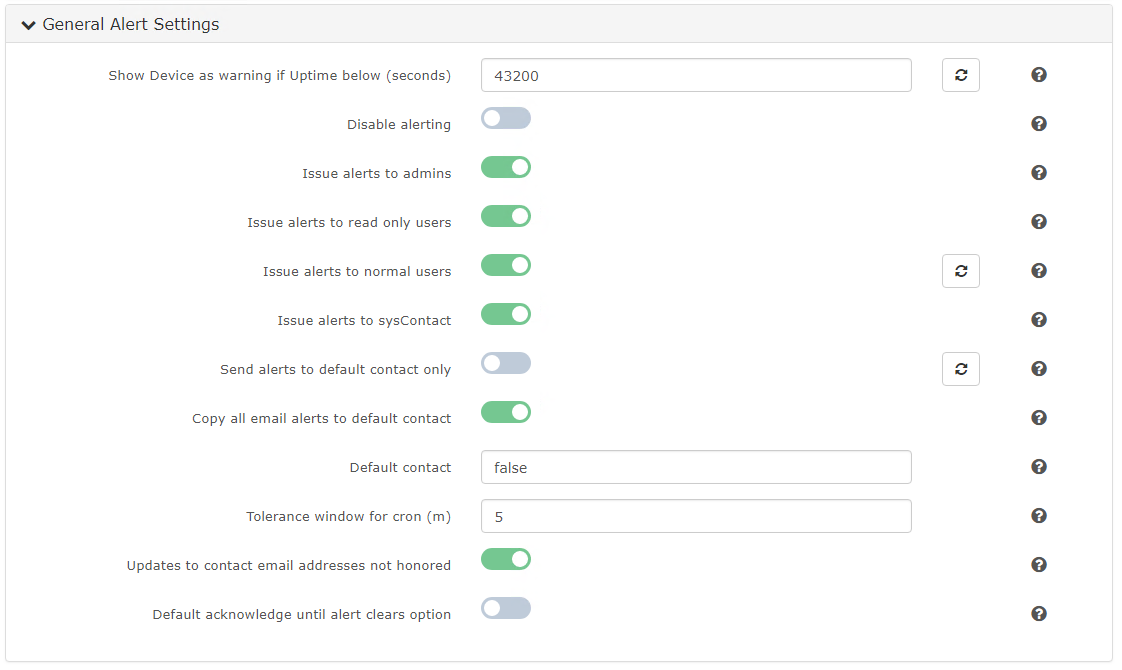Open help for Tolerance window for cron
This screenshot has width=1122, height=670.
pyautogui.click(x=1038, y=515)
